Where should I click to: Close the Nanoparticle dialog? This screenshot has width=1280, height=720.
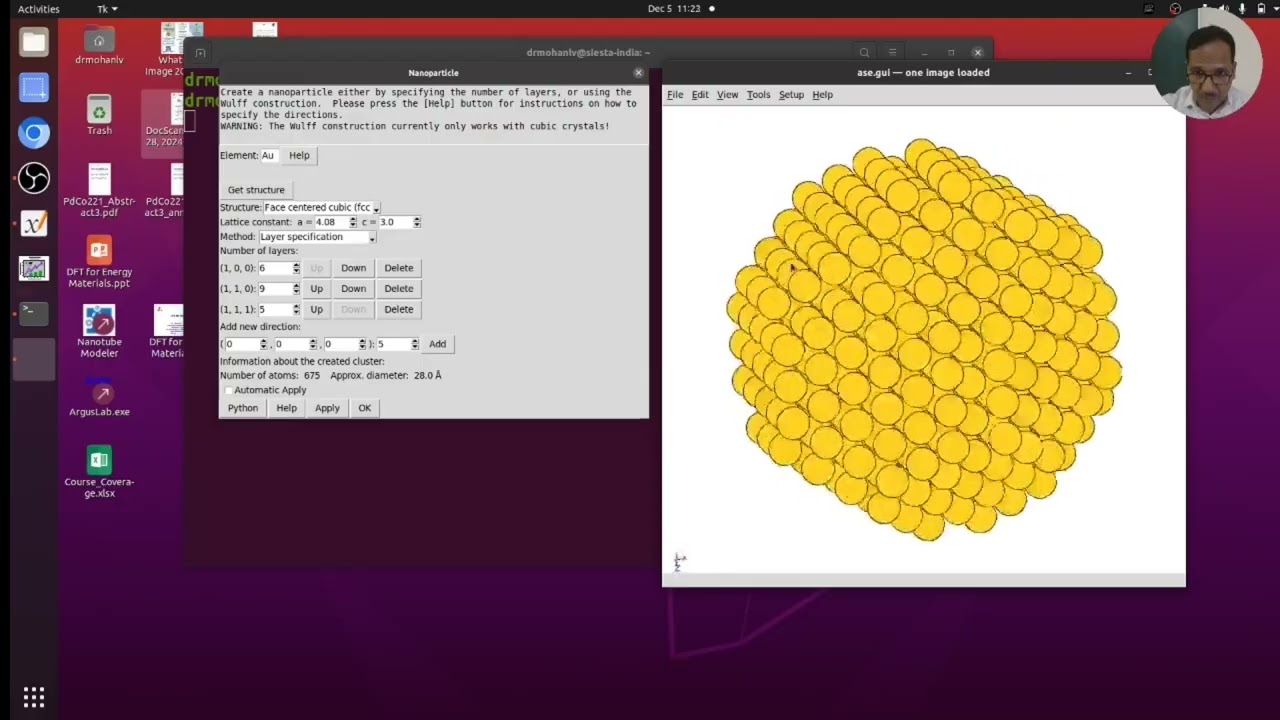[x=638, y=73]
